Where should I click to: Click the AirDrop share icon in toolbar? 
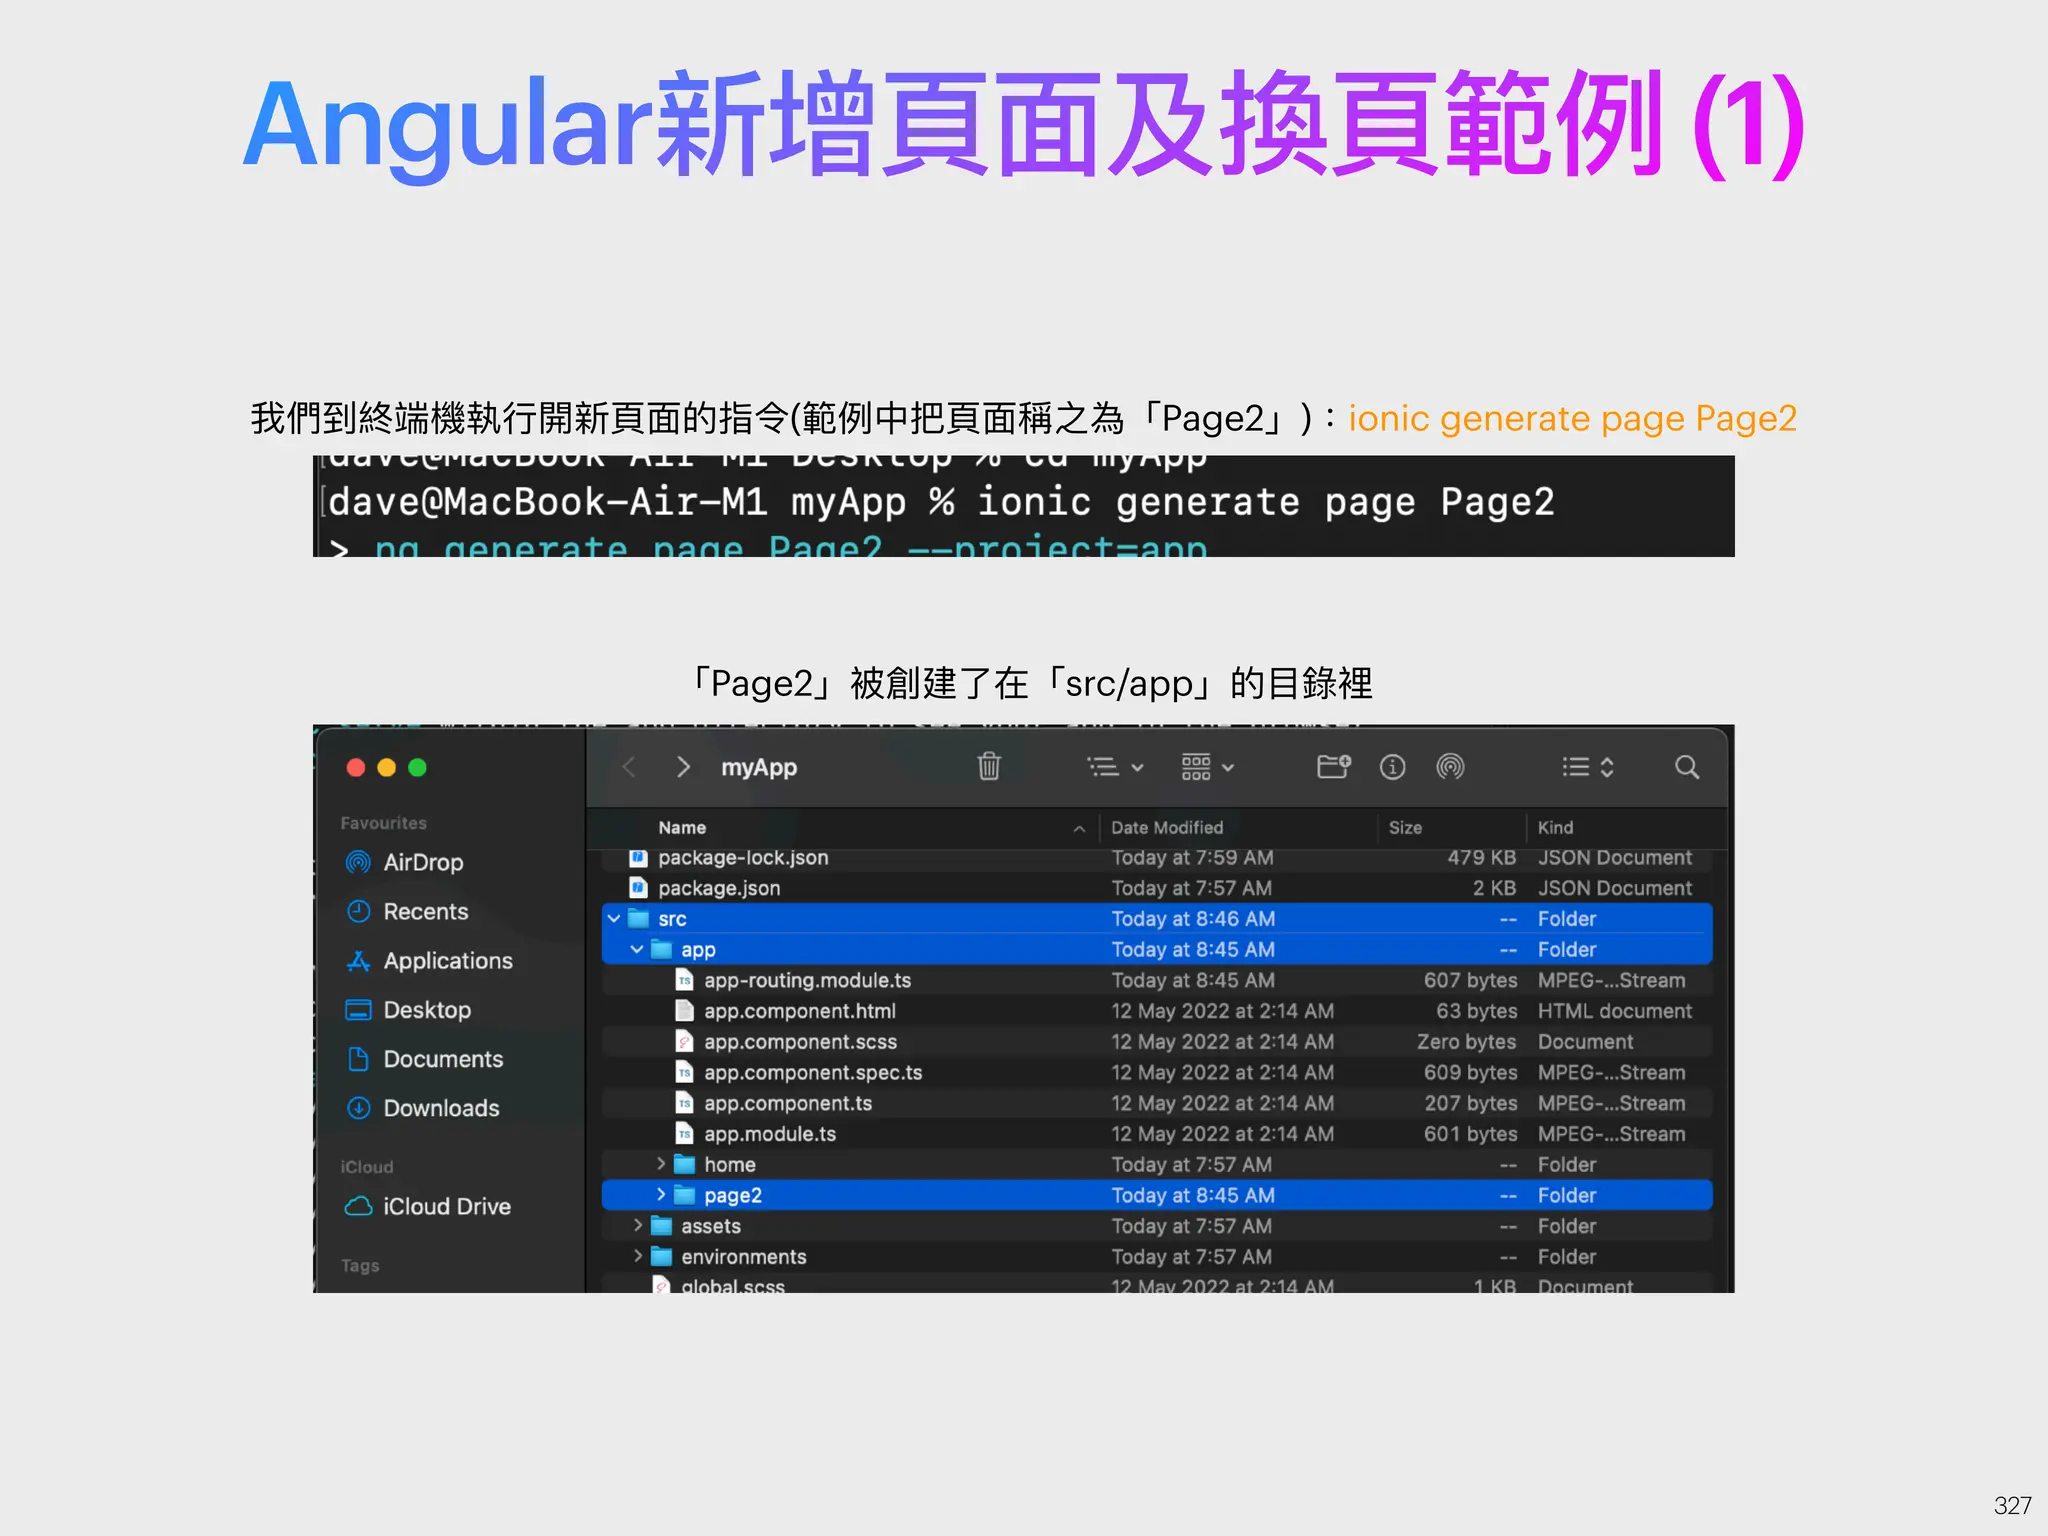pyautogui.click(x=1450, y=767)
